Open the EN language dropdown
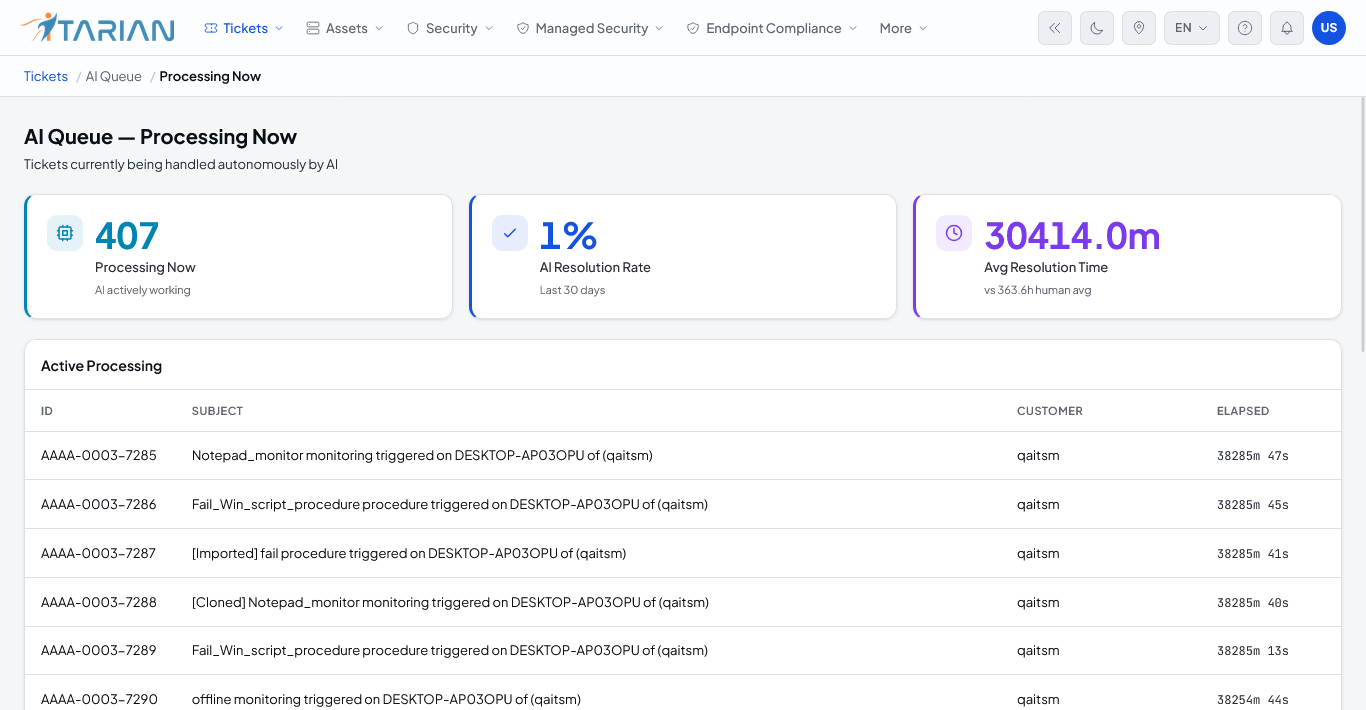The width and height of the screenshot is (1366, 710). [x=1192, y=28]
